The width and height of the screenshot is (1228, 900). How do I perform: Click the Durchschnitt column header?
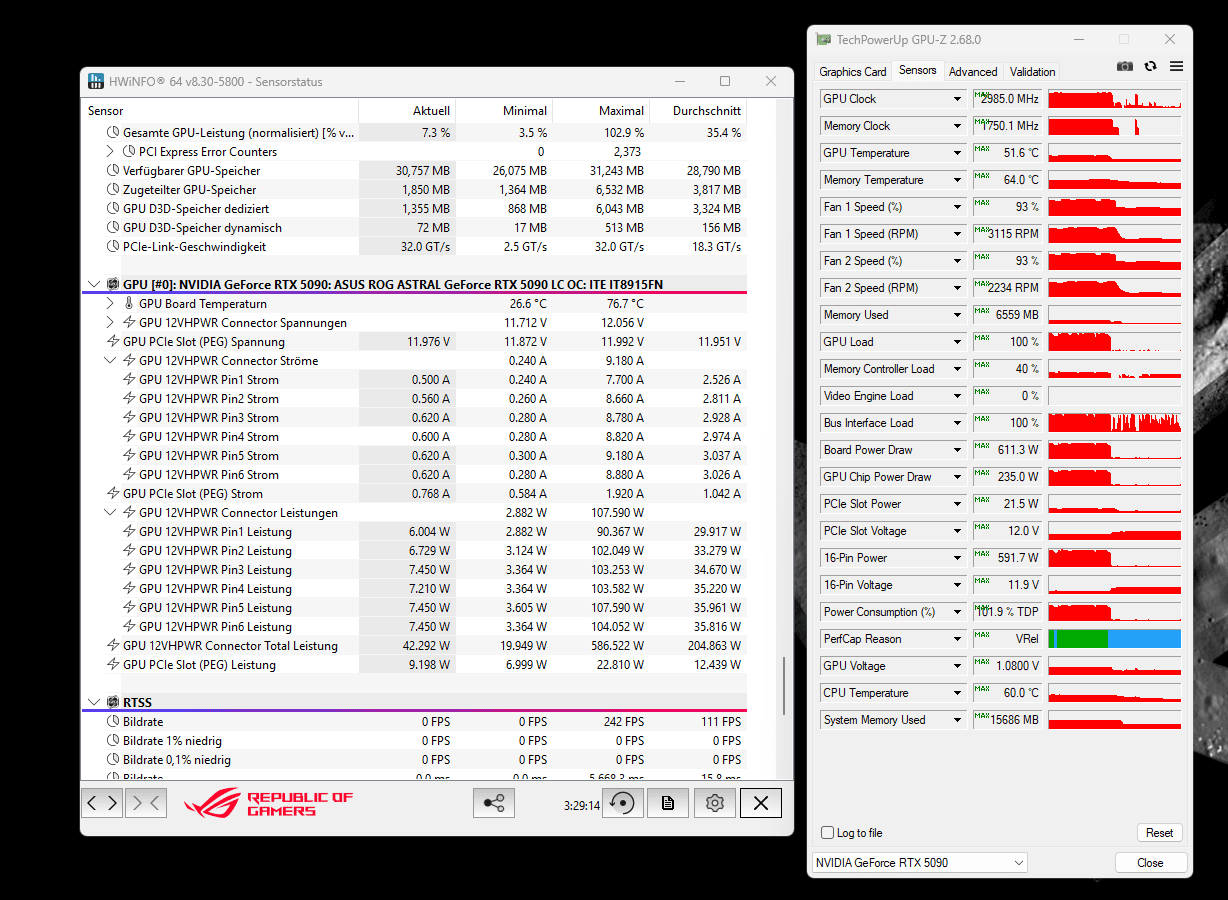(x=698, y=111)
